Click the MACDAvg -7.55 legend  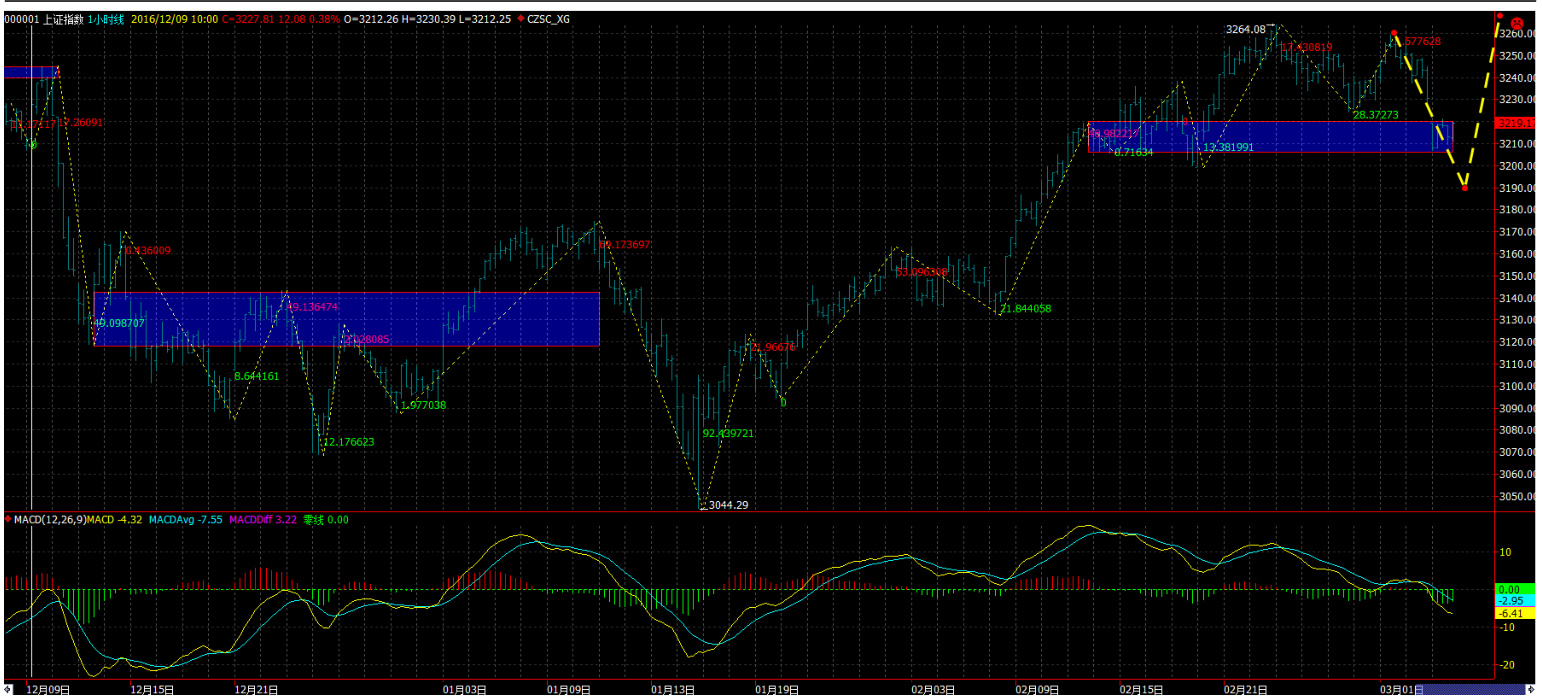[x=187, y=520]
